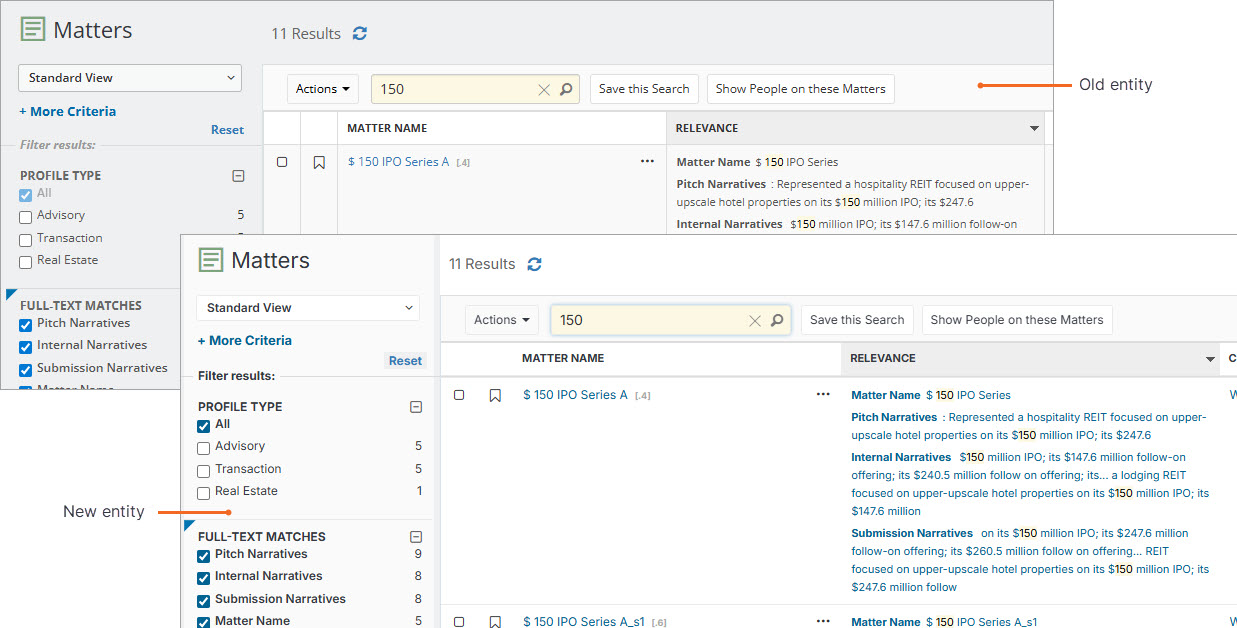The height and width of the screenshot is (628, 1237).
Task: Uncheck Submission Narratives in new entity window
Action: click(204, 601)
